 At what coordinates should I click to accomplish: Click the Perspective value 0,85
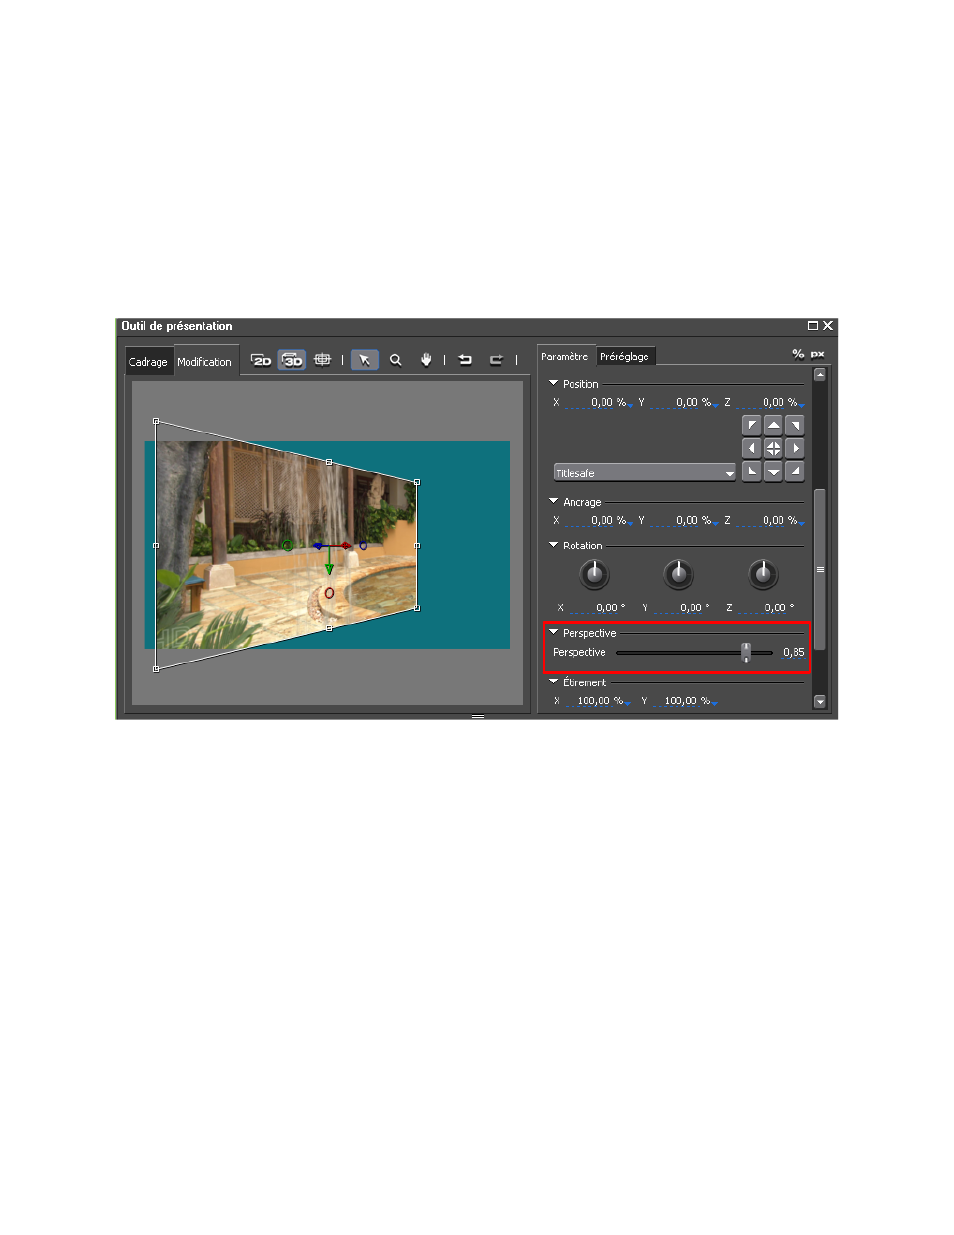(x=793, y=652)
